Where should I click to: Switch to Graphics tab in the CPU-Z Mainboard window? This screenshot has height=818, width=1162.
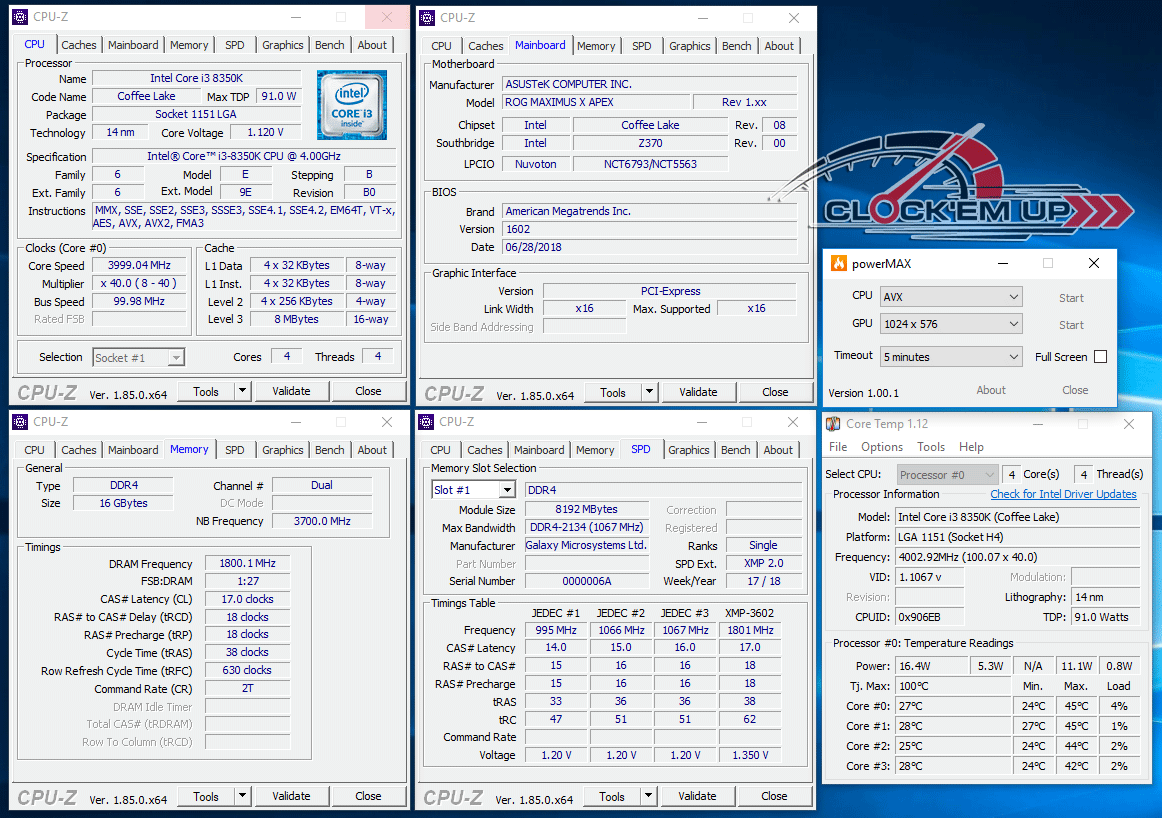click(690, 46)
